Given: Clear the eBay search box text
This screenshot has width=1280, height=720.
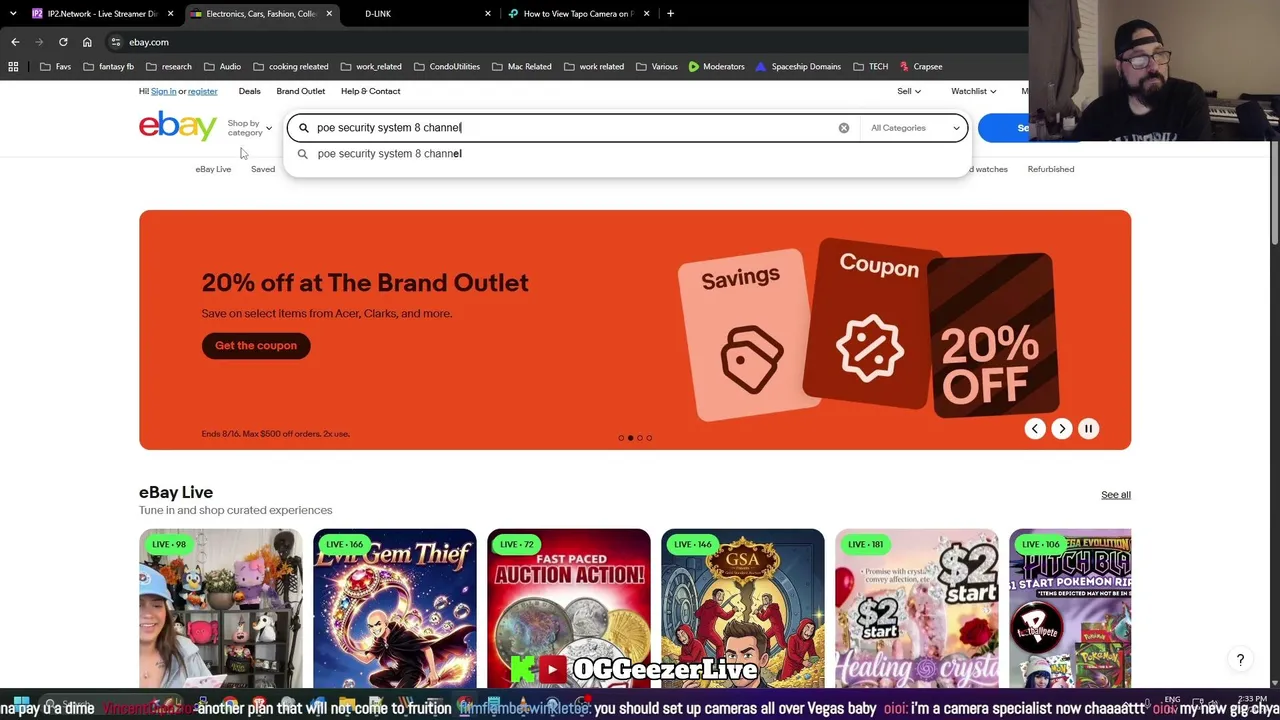Looking at the screenshot, I should click(844, 128).
